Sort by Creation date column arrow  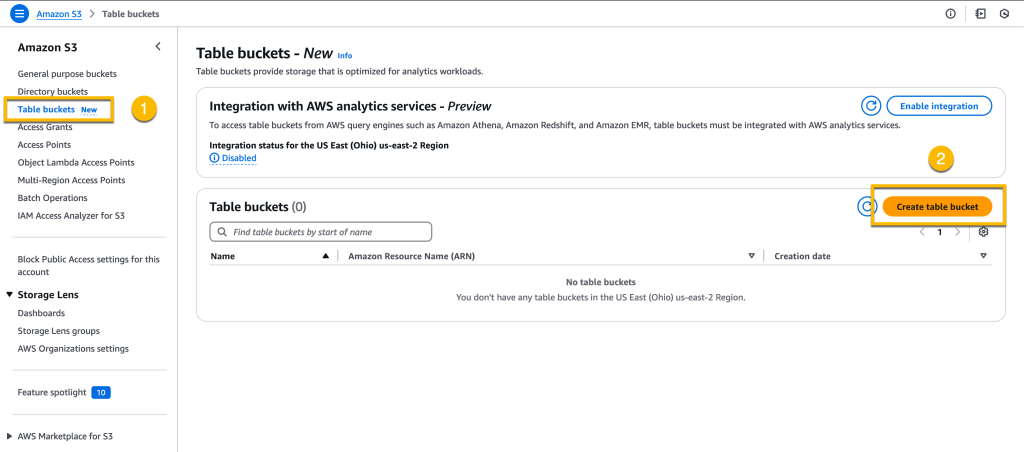click(984, 256)
